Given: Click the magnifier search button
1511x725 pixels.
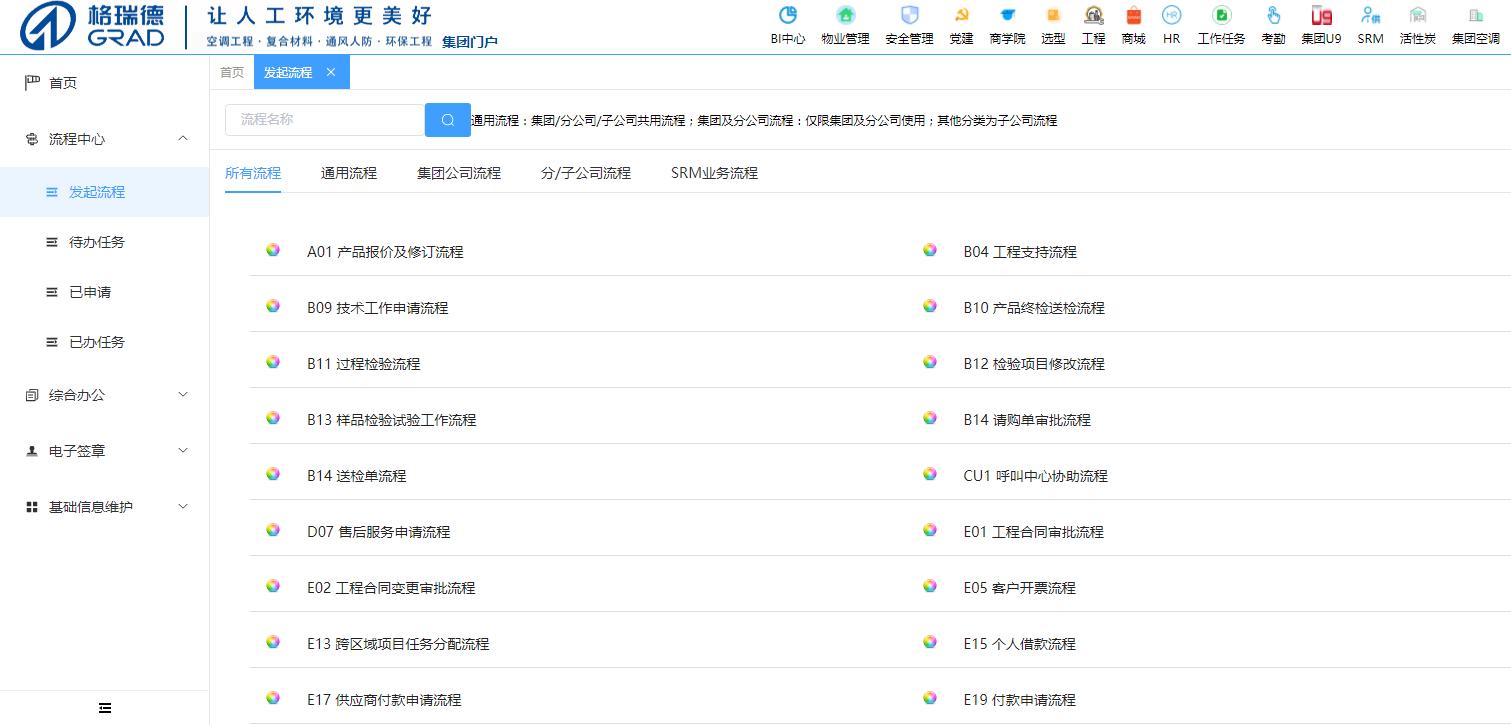Looking at the screenshot, I should click(448, 120).
